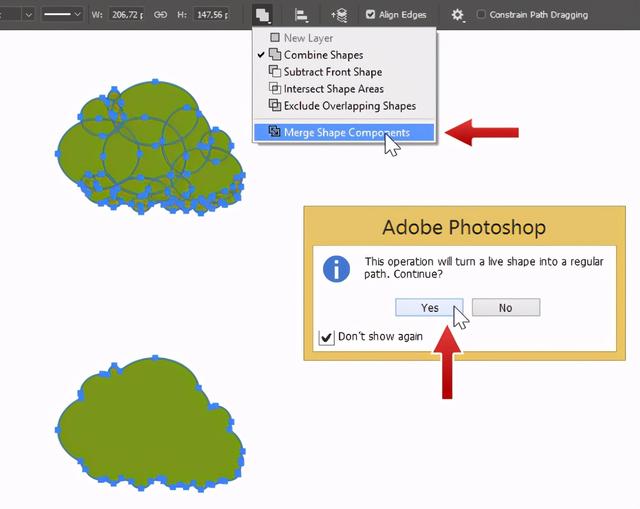Click the top anchor point of merged bush shape
Screen dimensions: 640x509
pyautogui.click(x=155, y=358)
